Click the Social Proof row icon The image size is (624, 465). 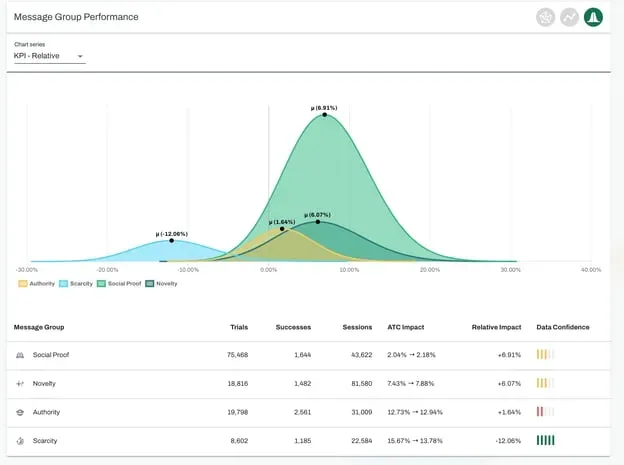pyautogui.click(x=20, y=355)
